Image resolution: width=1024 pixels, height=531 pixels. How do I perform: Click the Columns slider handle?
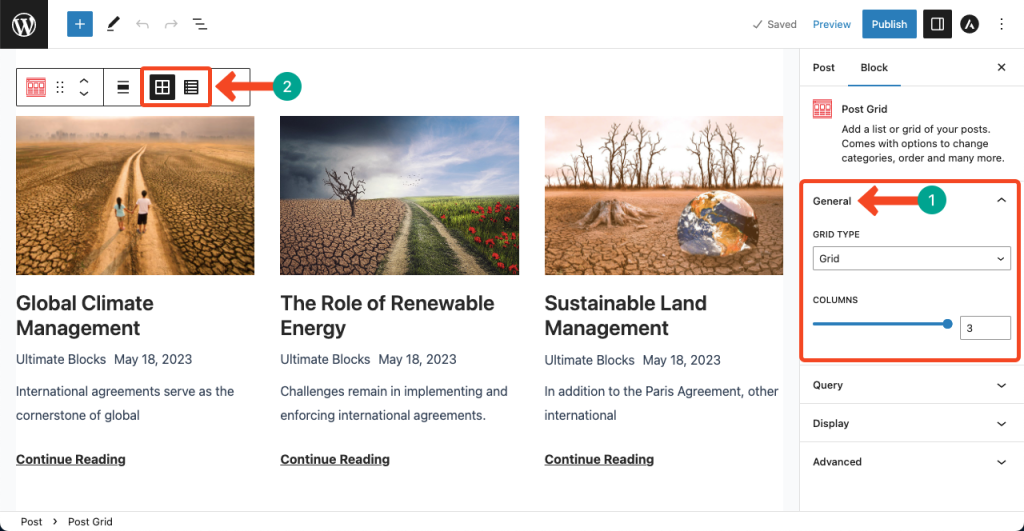click(x=947, y=324)
